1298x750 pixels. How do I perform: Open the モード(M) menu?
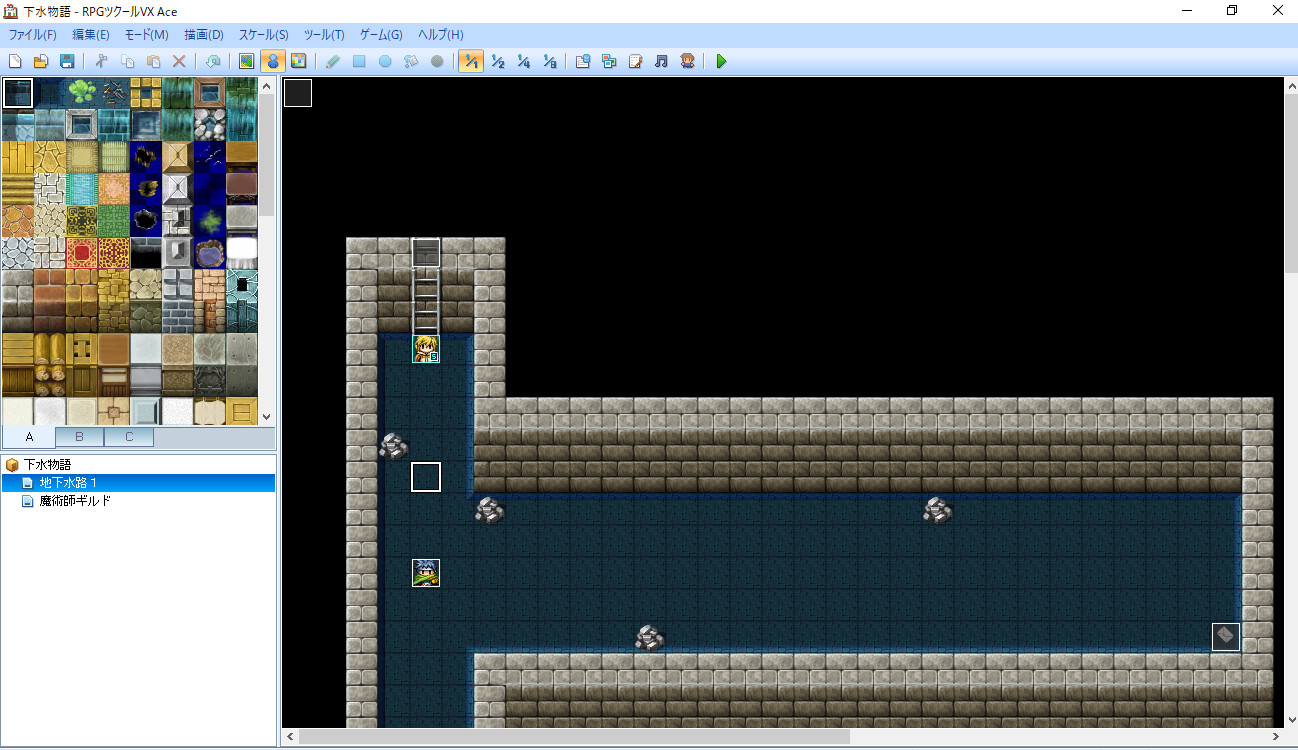[x=147, y=35]
